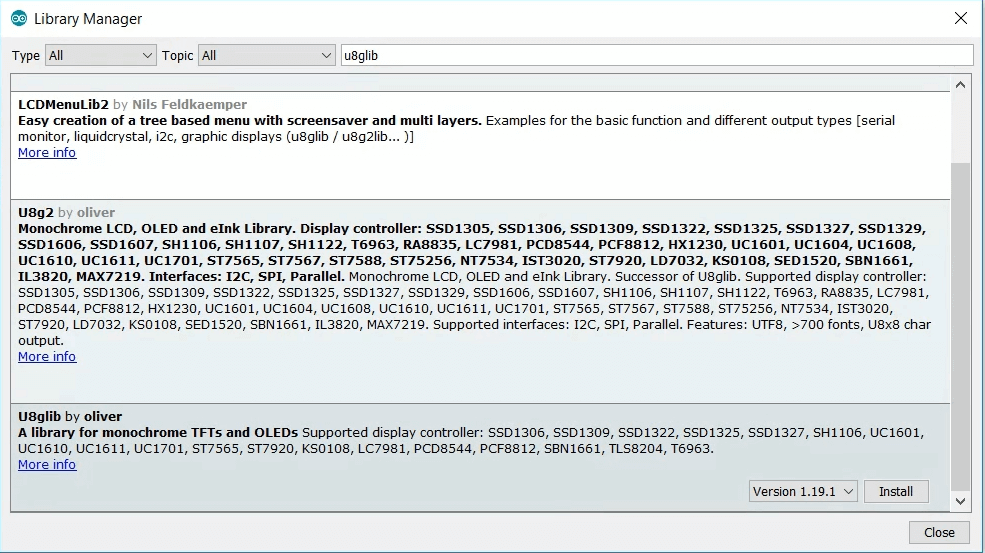
Task: Click the scroll up arrow of list
Action: coord(960,85)
